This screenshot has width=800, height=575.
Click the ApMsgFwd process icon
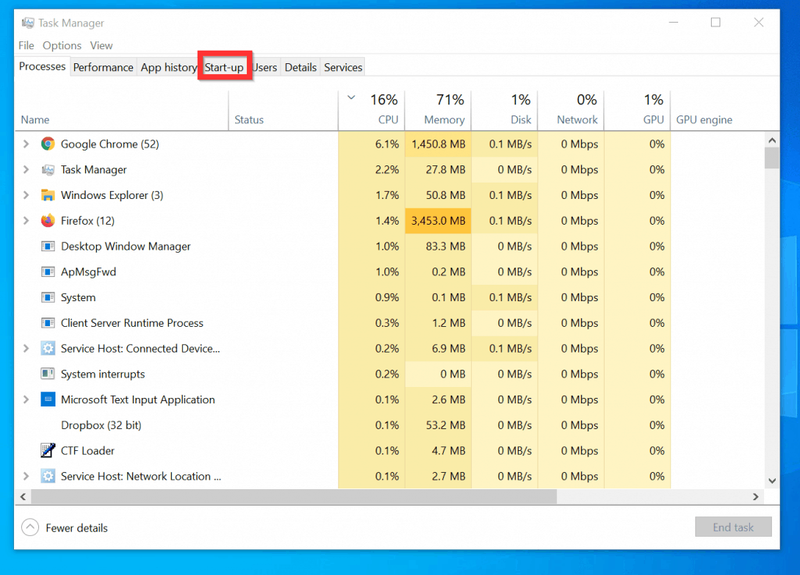tap(48, 272)
